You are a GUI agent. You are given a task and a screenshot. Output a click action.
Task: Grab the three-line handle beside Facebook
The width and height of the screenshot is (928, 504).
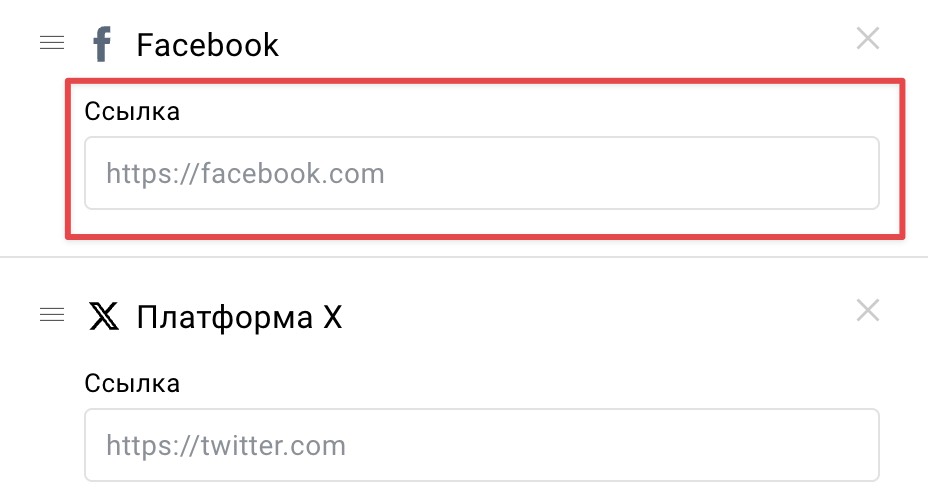point(52,43)
